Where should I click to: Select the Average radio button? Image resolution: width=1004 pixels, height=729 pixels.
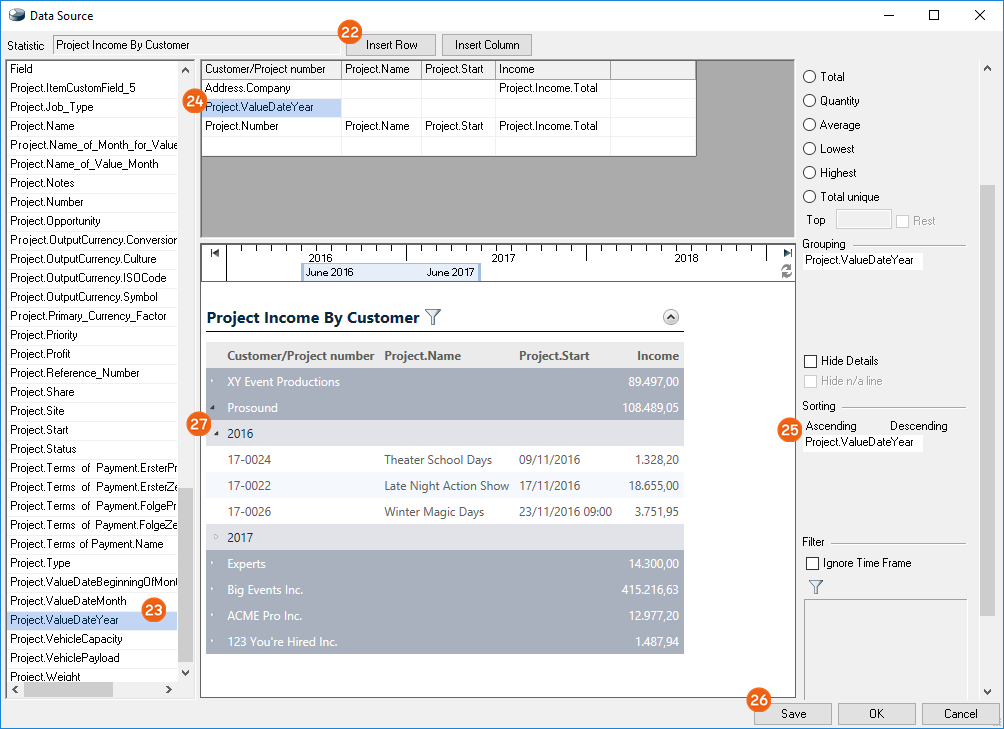pos(810,125)
